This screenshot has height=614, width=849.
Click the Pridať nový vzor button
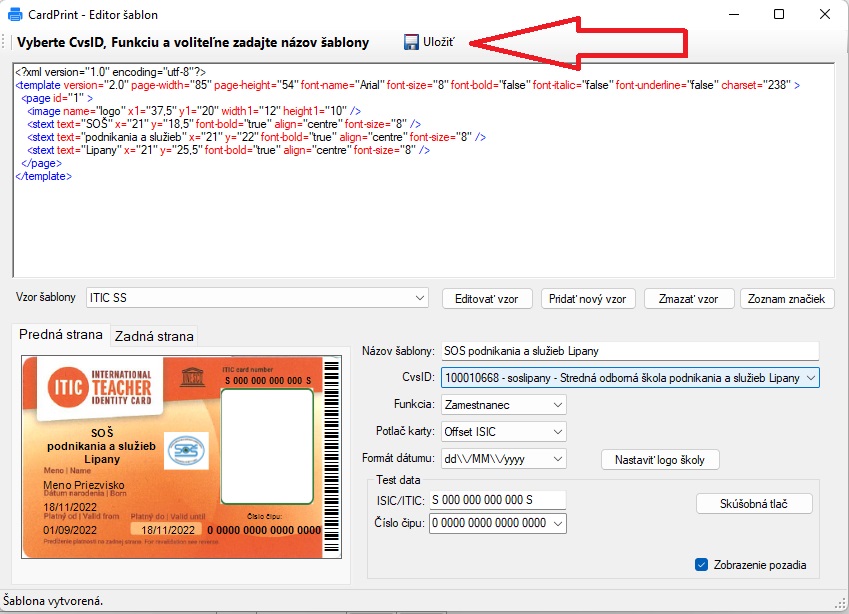(589, 299)
